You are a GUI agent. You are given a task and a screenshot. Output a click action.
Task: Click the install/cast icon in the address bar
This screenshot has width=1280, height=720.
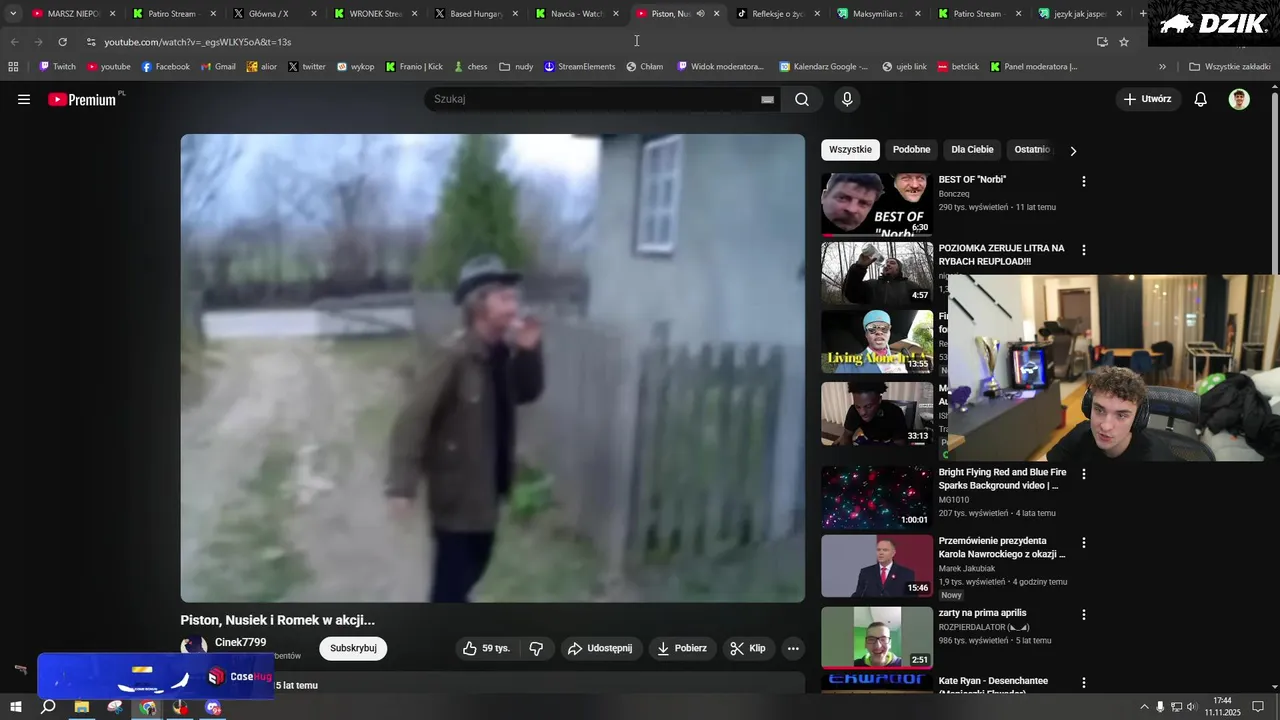(1102, 42)
